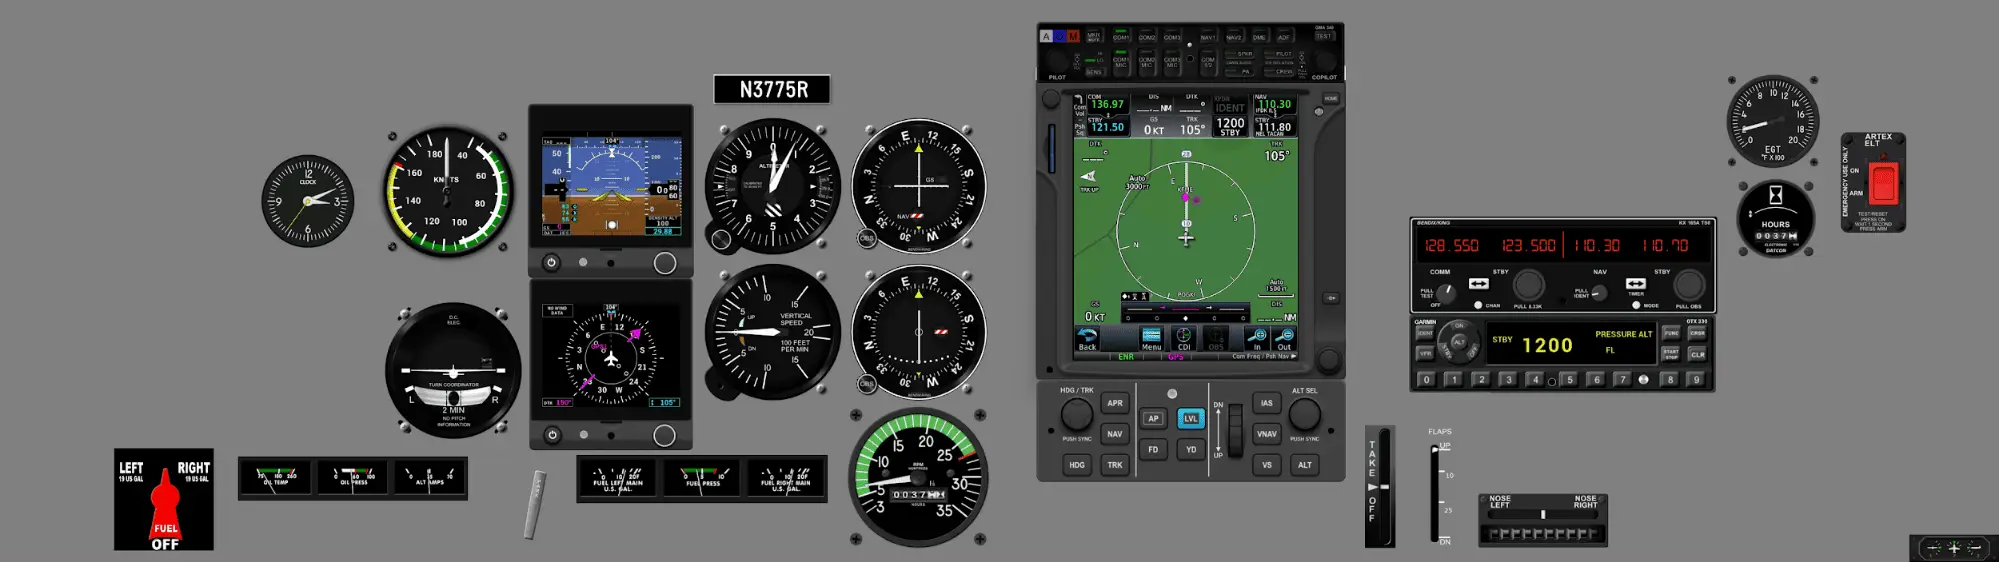
Task: Engage the NAV autopilot mode button
Action: [1115, 434]
